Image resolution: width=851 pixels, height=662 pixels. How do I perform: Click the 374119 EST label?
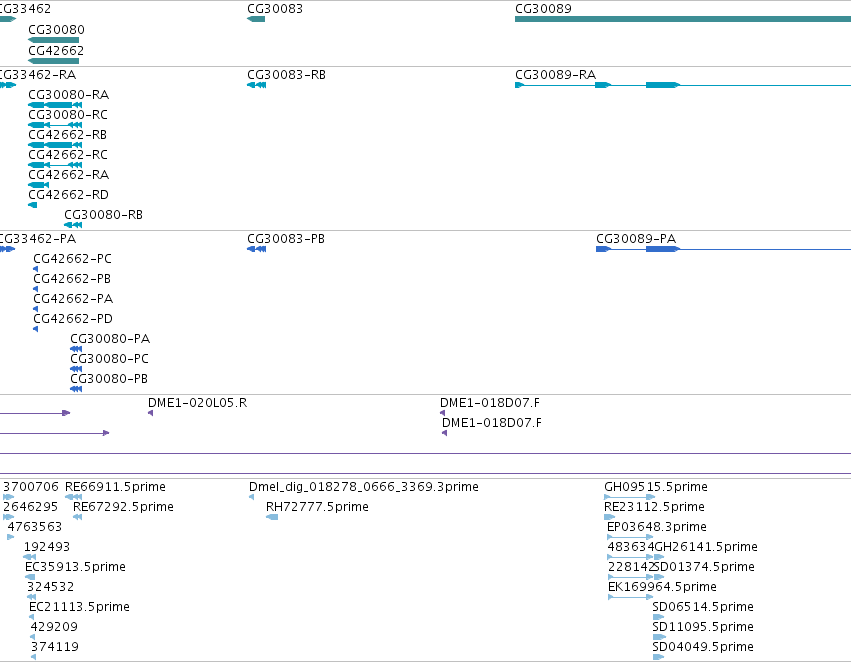tap(55, 647)
